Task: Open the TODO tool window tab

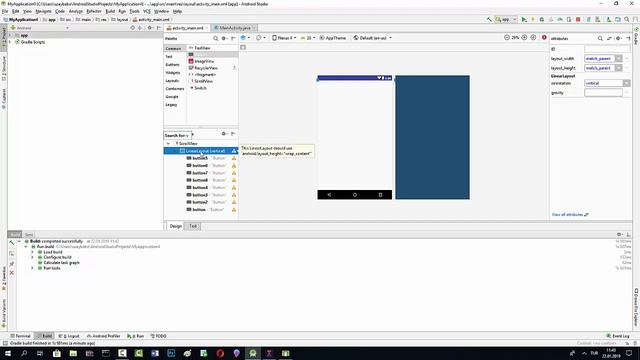Action: coord(158,336)
